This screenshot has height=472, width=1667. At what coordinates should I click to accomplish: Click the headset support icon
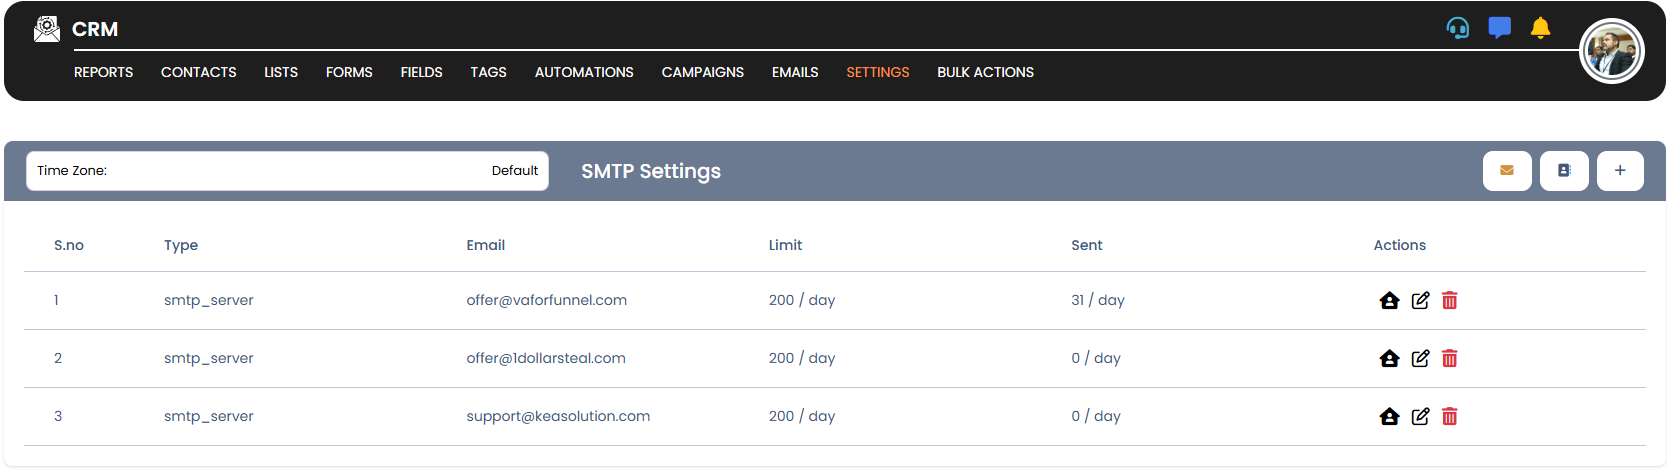point(1458,28)
